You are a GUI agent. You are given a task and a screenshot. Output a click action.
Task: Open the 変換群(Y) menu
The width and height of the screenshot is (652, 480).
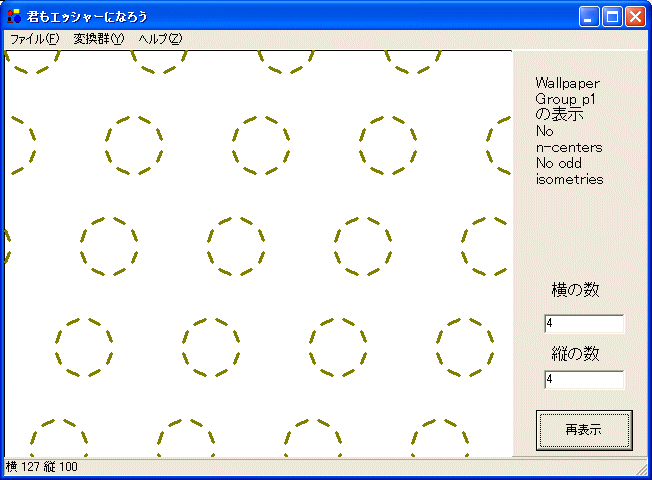pyautogui.click(x=99, y=39)
